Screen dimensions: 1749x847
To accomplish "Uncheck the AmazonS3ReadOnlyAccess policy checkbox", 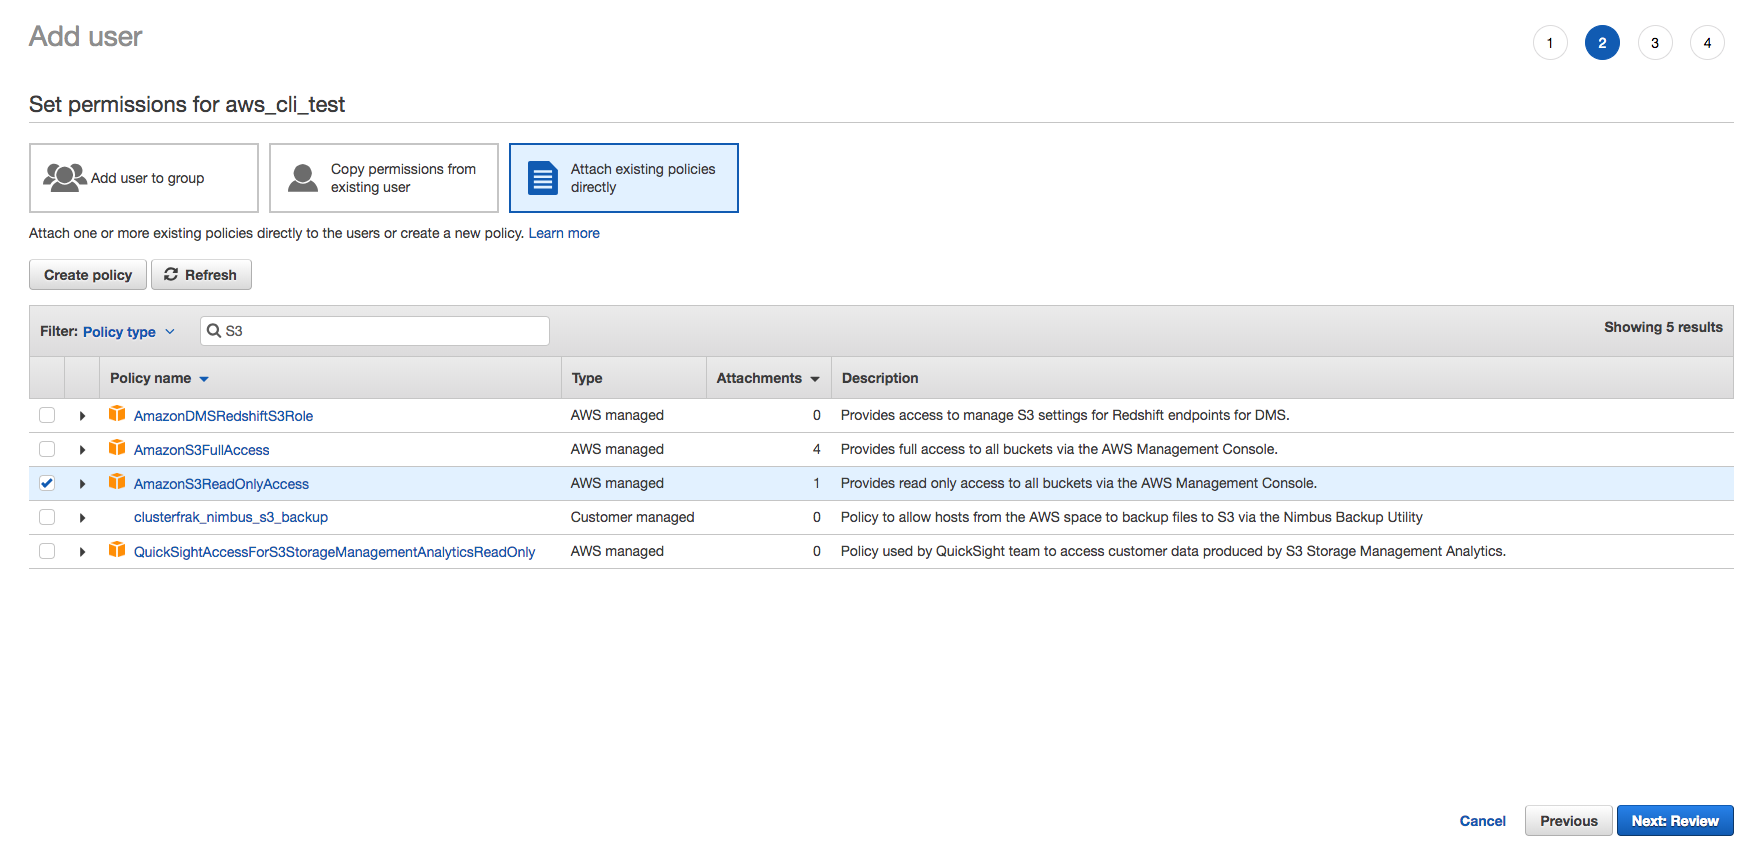I will (47, 483).
